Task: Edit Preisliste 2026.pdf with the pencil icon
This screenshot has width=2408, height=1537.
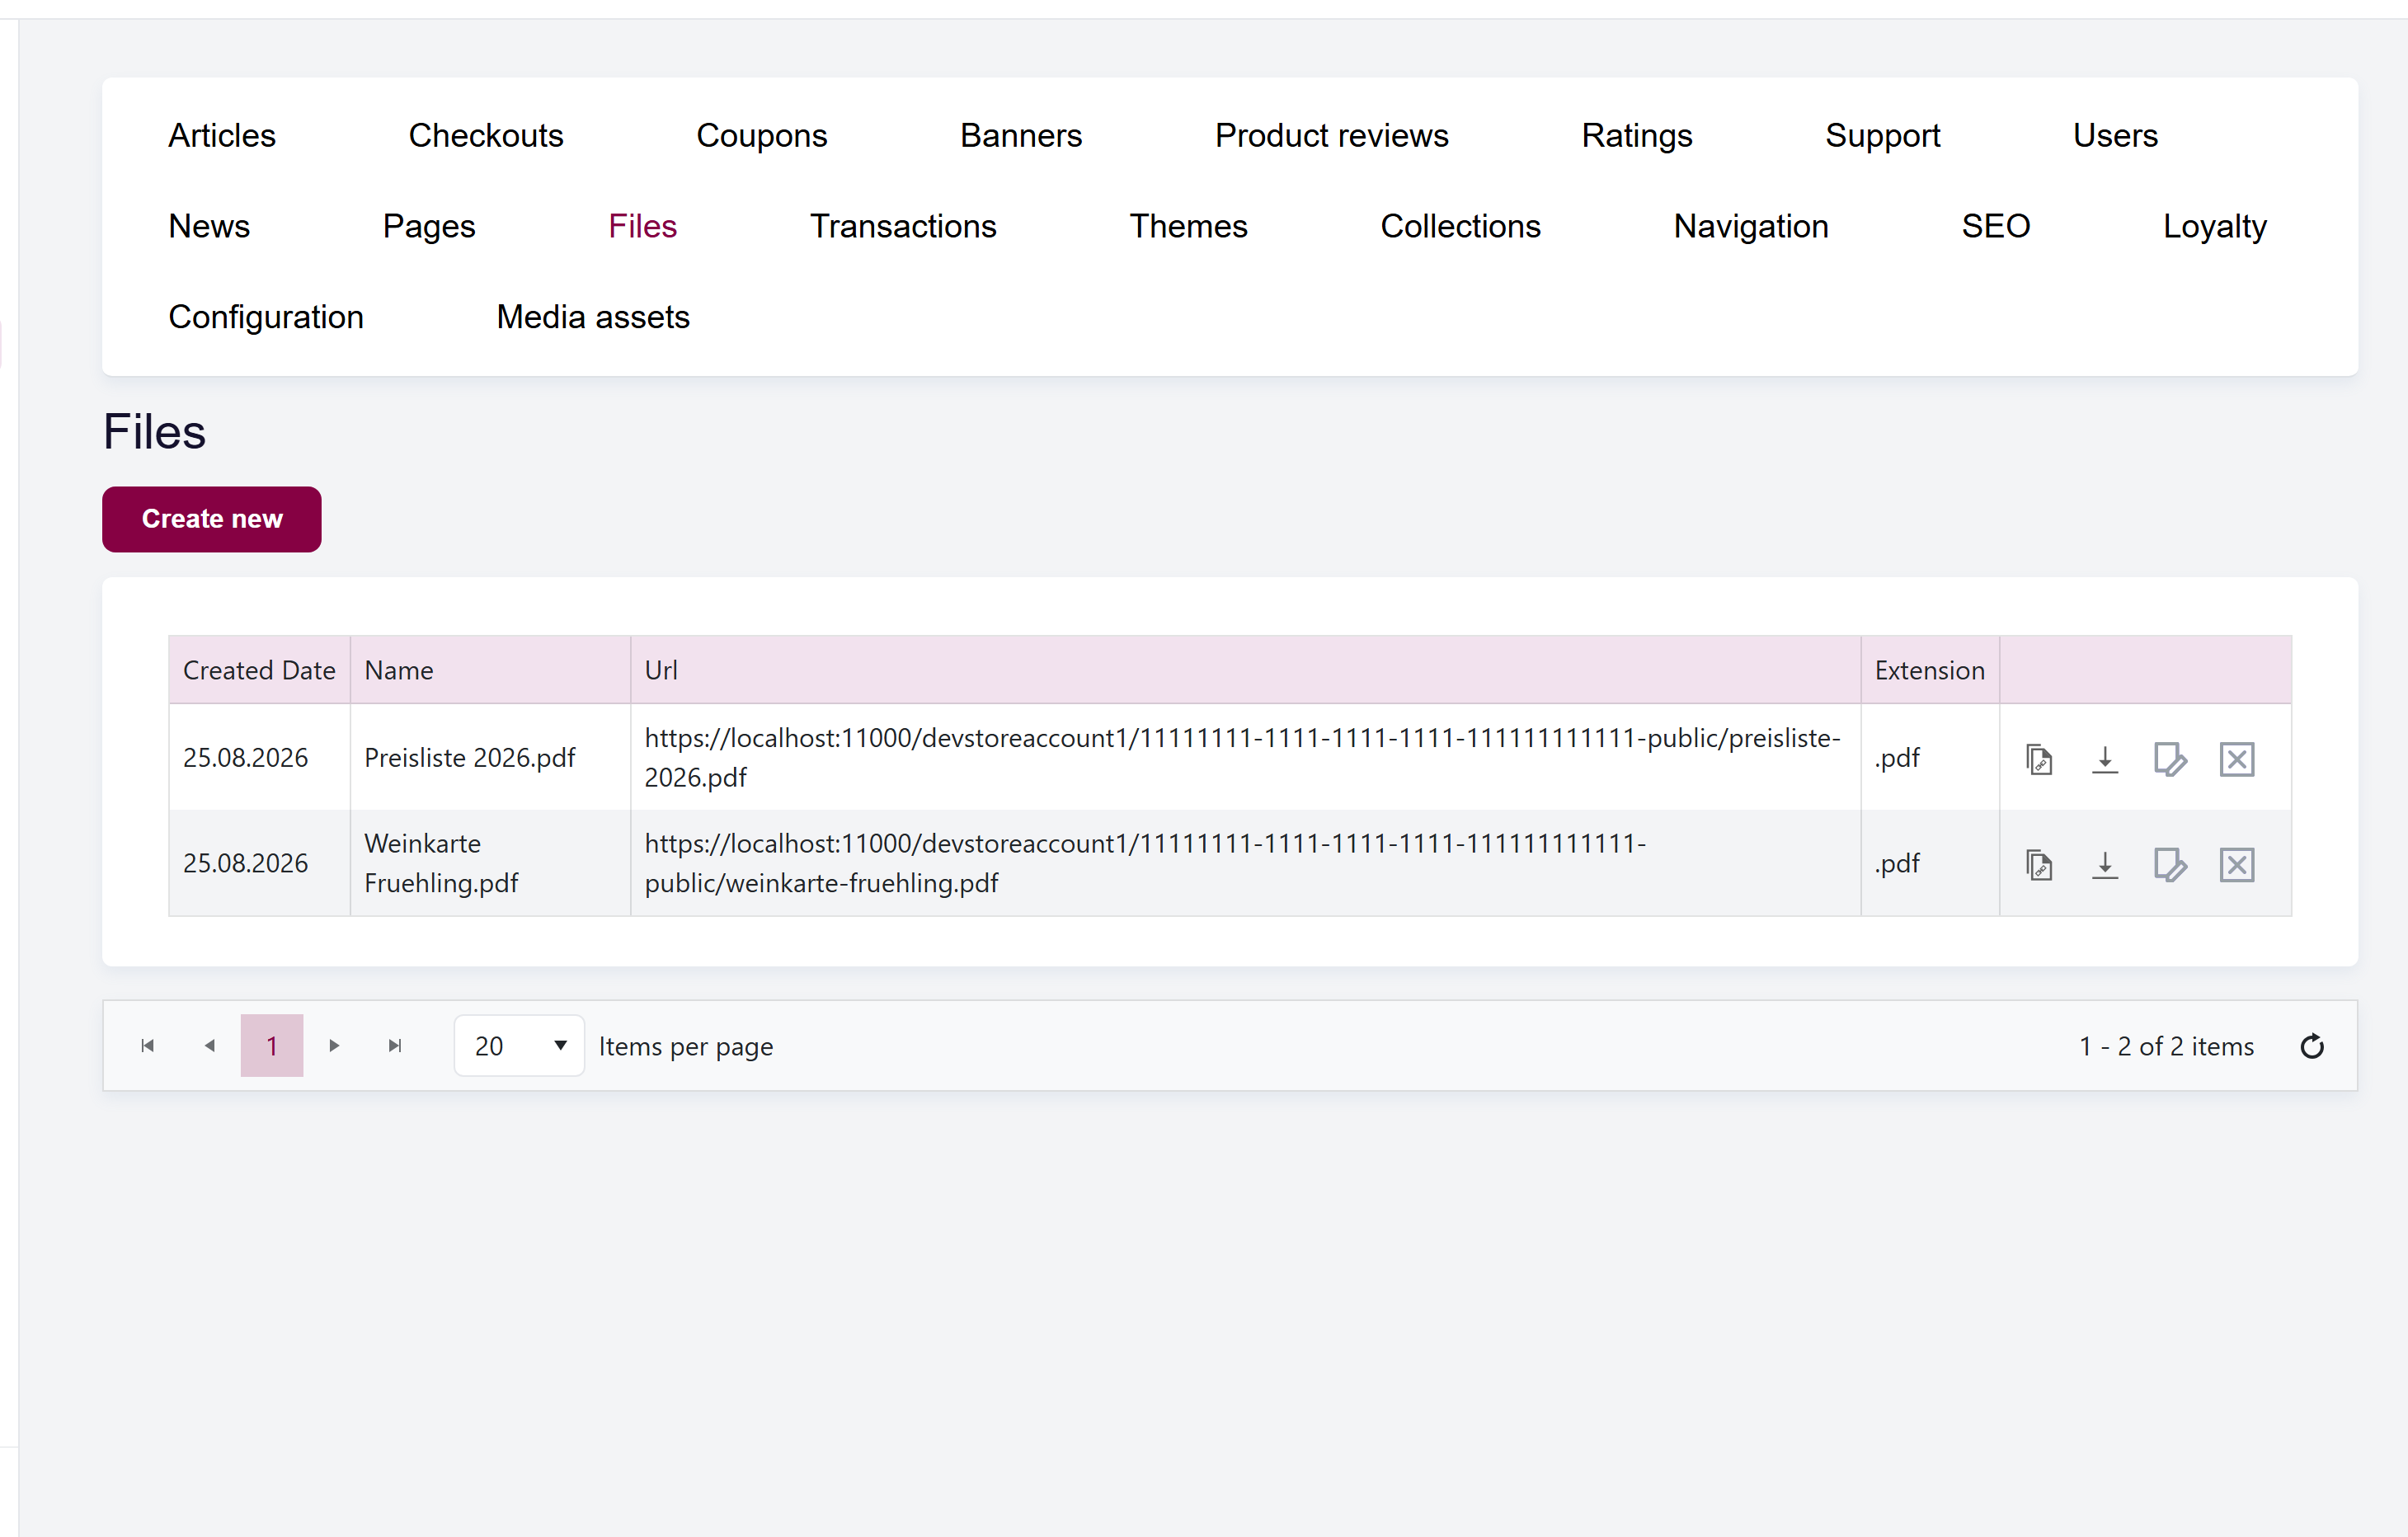Action: coord(2170,759)
